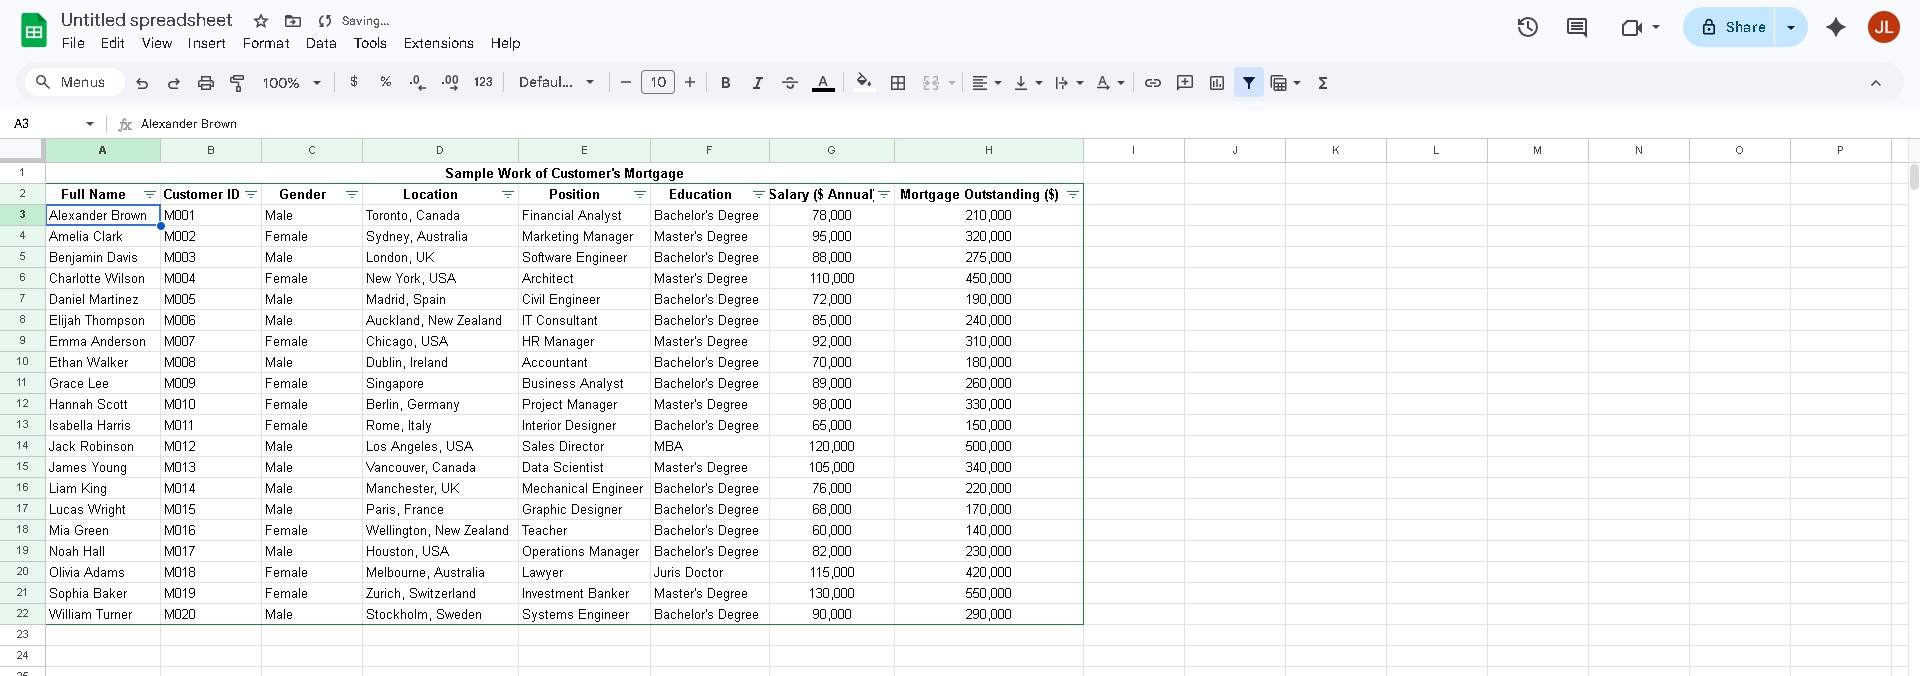
Task: Open filter for Mortgage Outstanding column
Action: [1073, 194]
